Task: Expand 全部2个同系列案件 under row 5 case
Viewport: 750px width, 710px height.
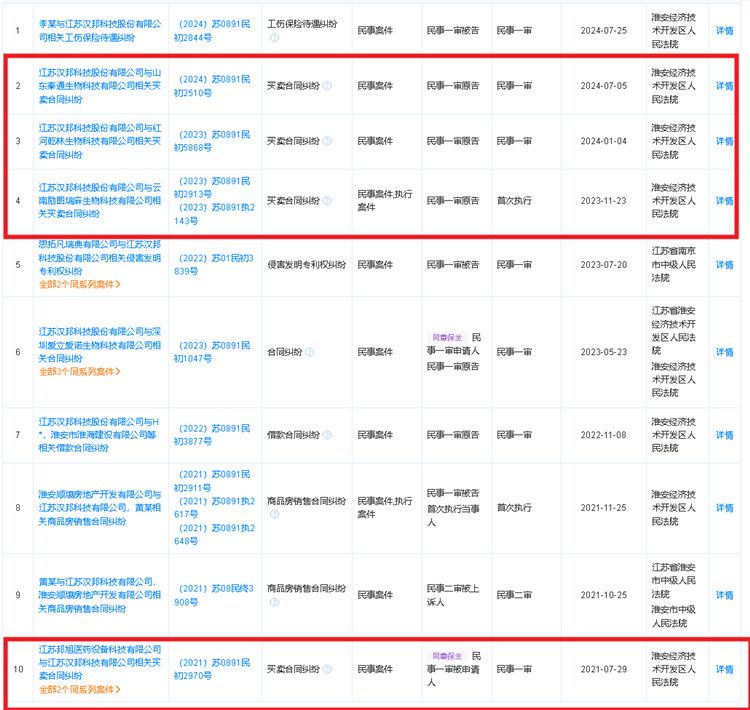Action: [79, 284]
